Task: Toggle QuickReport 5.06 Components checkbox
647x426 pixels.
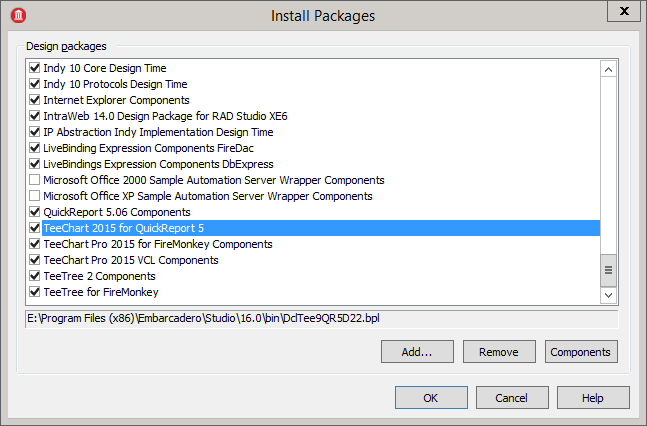Action: click(x=35, y=212)
